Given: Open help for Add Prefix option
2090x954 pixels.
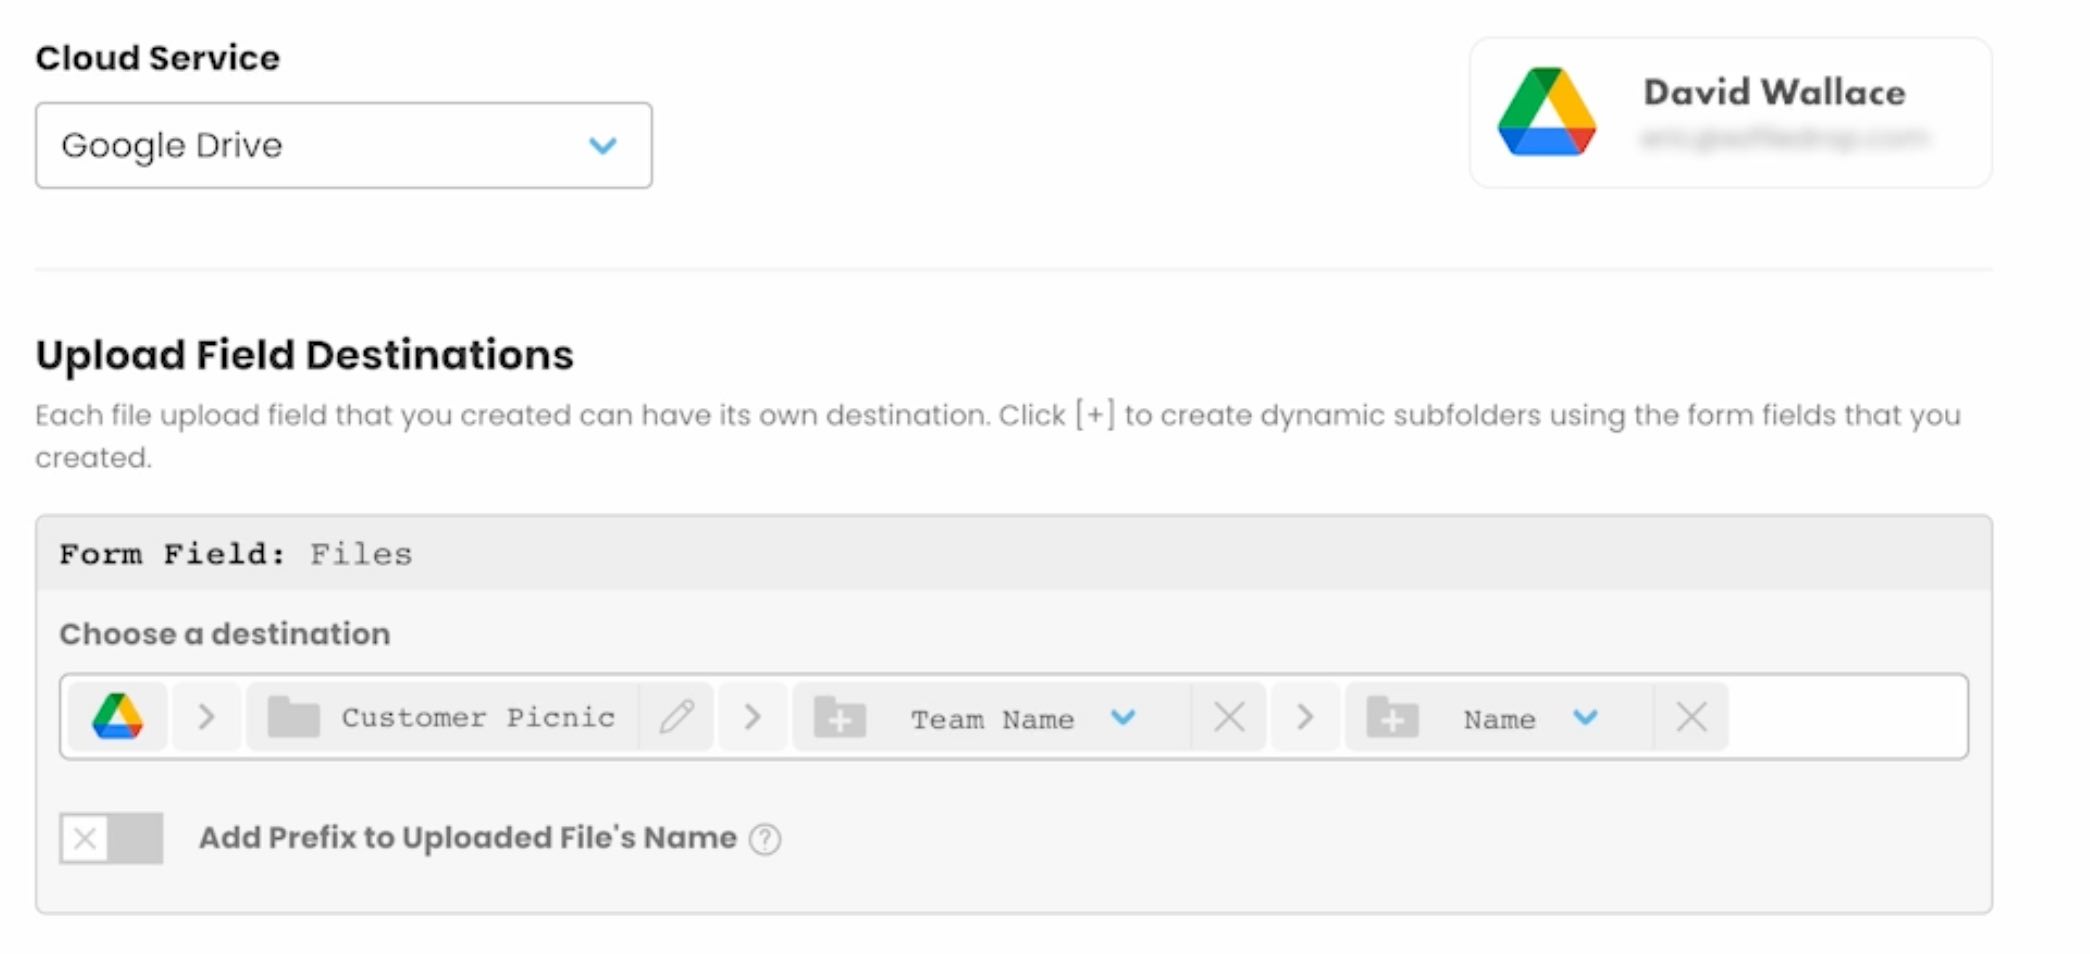Looking at the screenshot, I should (x=765, y=839).
